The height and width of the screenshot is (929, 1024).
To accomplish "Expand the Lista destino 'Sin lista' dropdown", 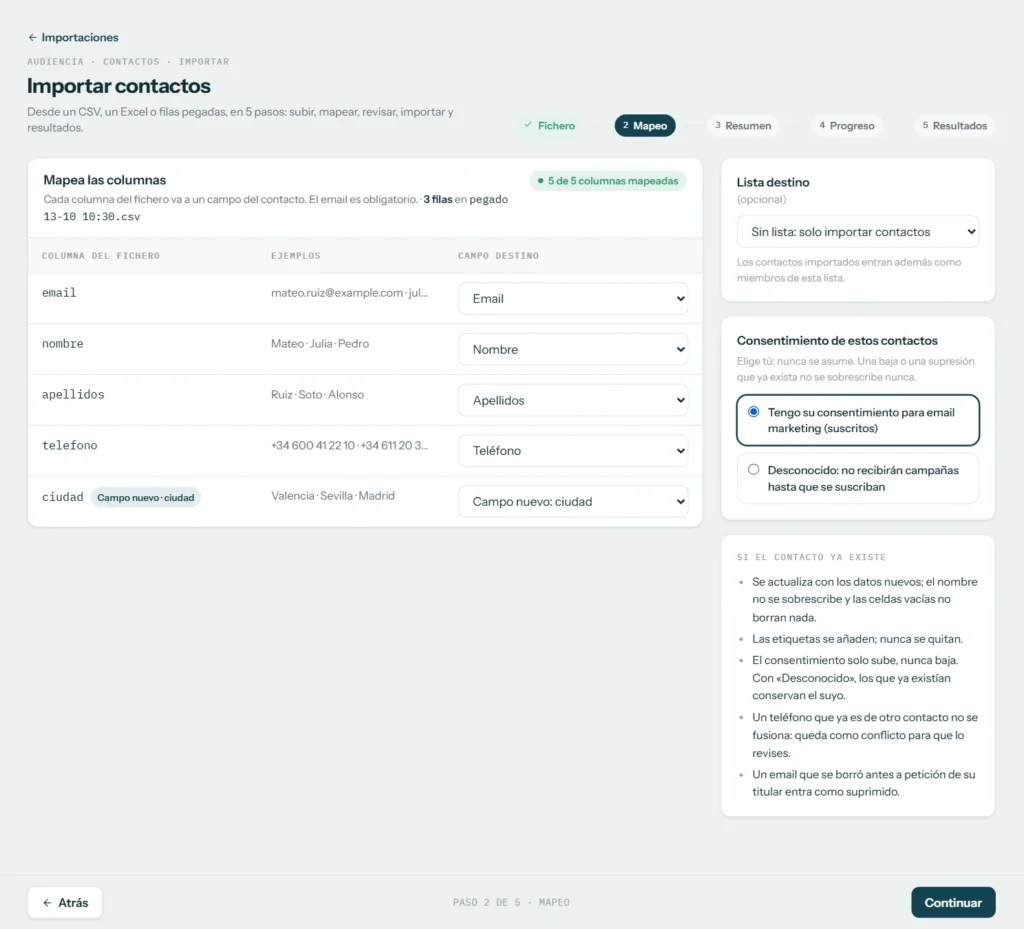I will click(x=857, y=232).
